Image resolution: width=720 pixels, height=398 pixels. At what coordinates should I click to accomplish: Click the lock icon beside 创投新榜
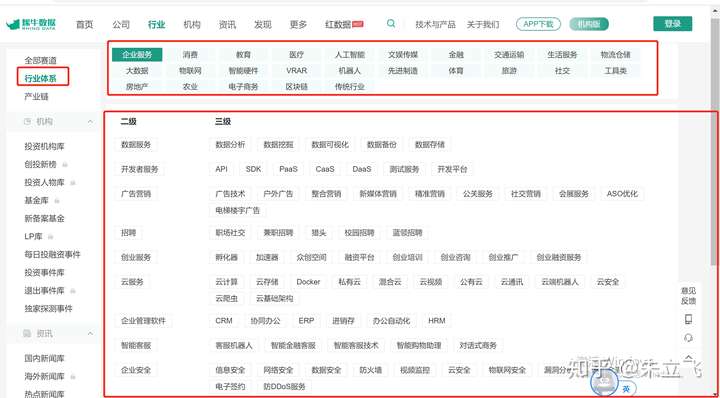click(65, 164)
